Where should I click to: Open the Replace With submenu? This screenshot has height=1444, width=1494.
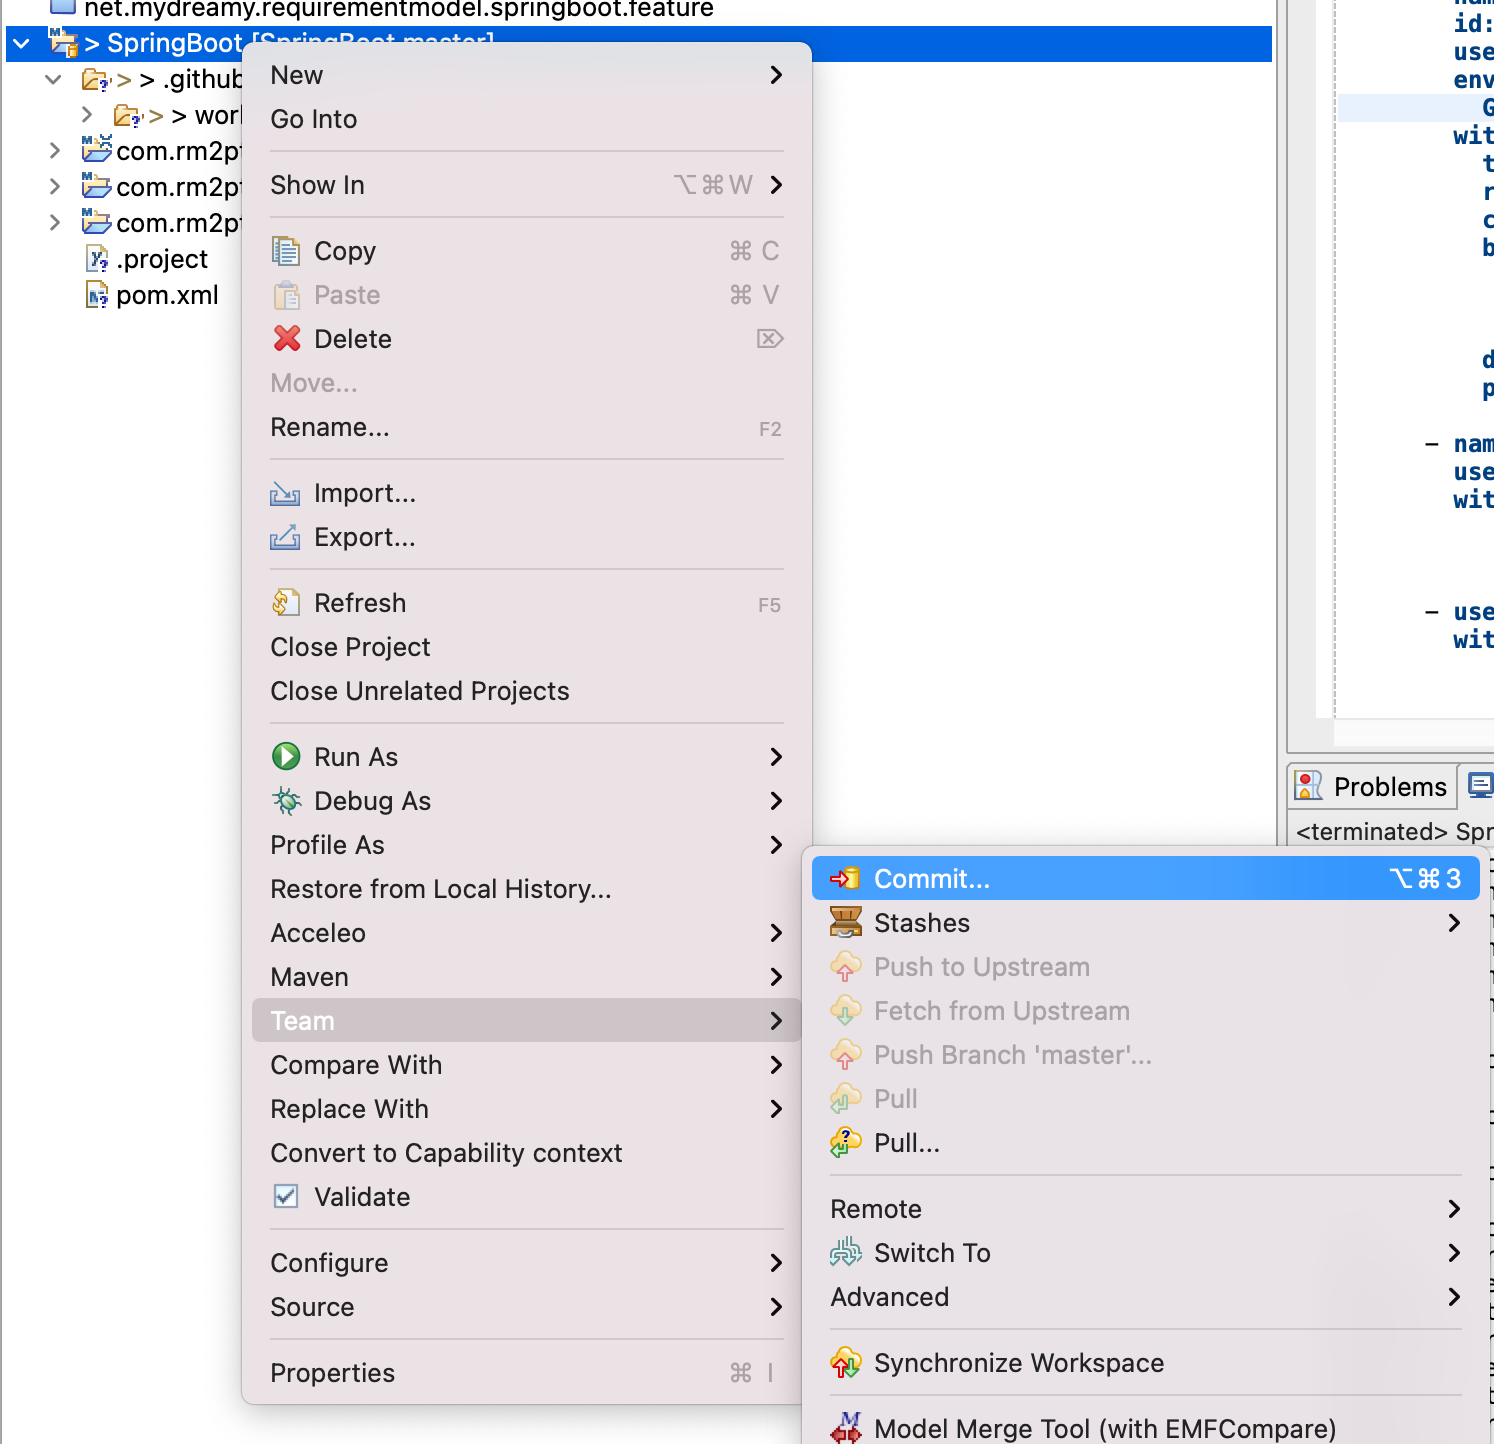click(526, 1109)
